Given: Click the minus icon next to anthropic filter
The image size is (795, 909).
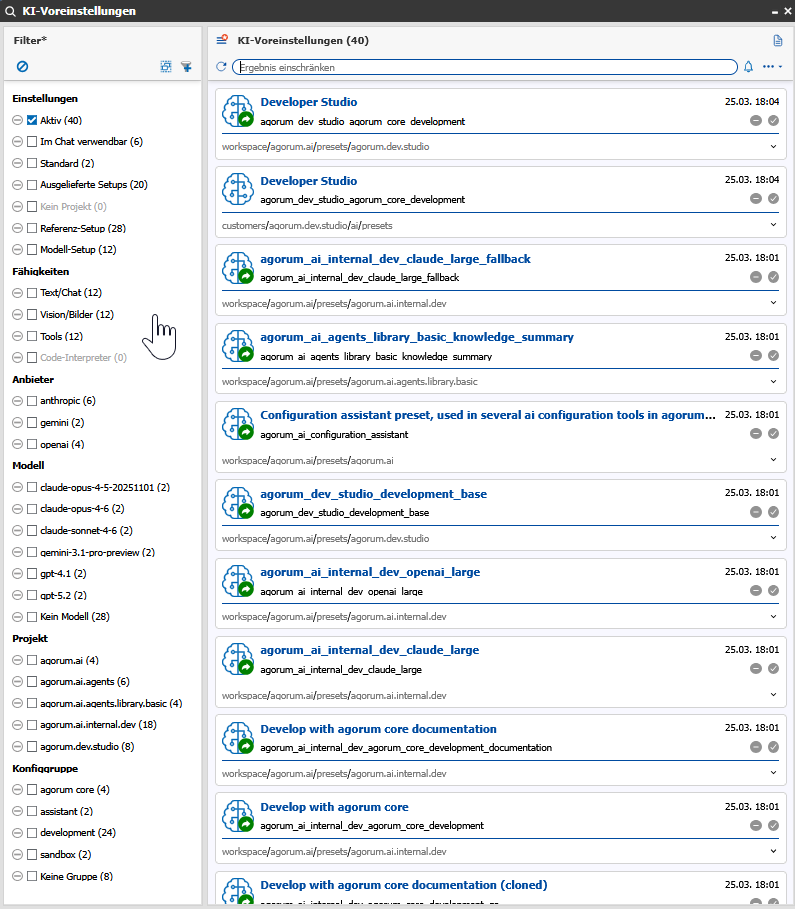Looking at the screenshot, I should point(18,401).
